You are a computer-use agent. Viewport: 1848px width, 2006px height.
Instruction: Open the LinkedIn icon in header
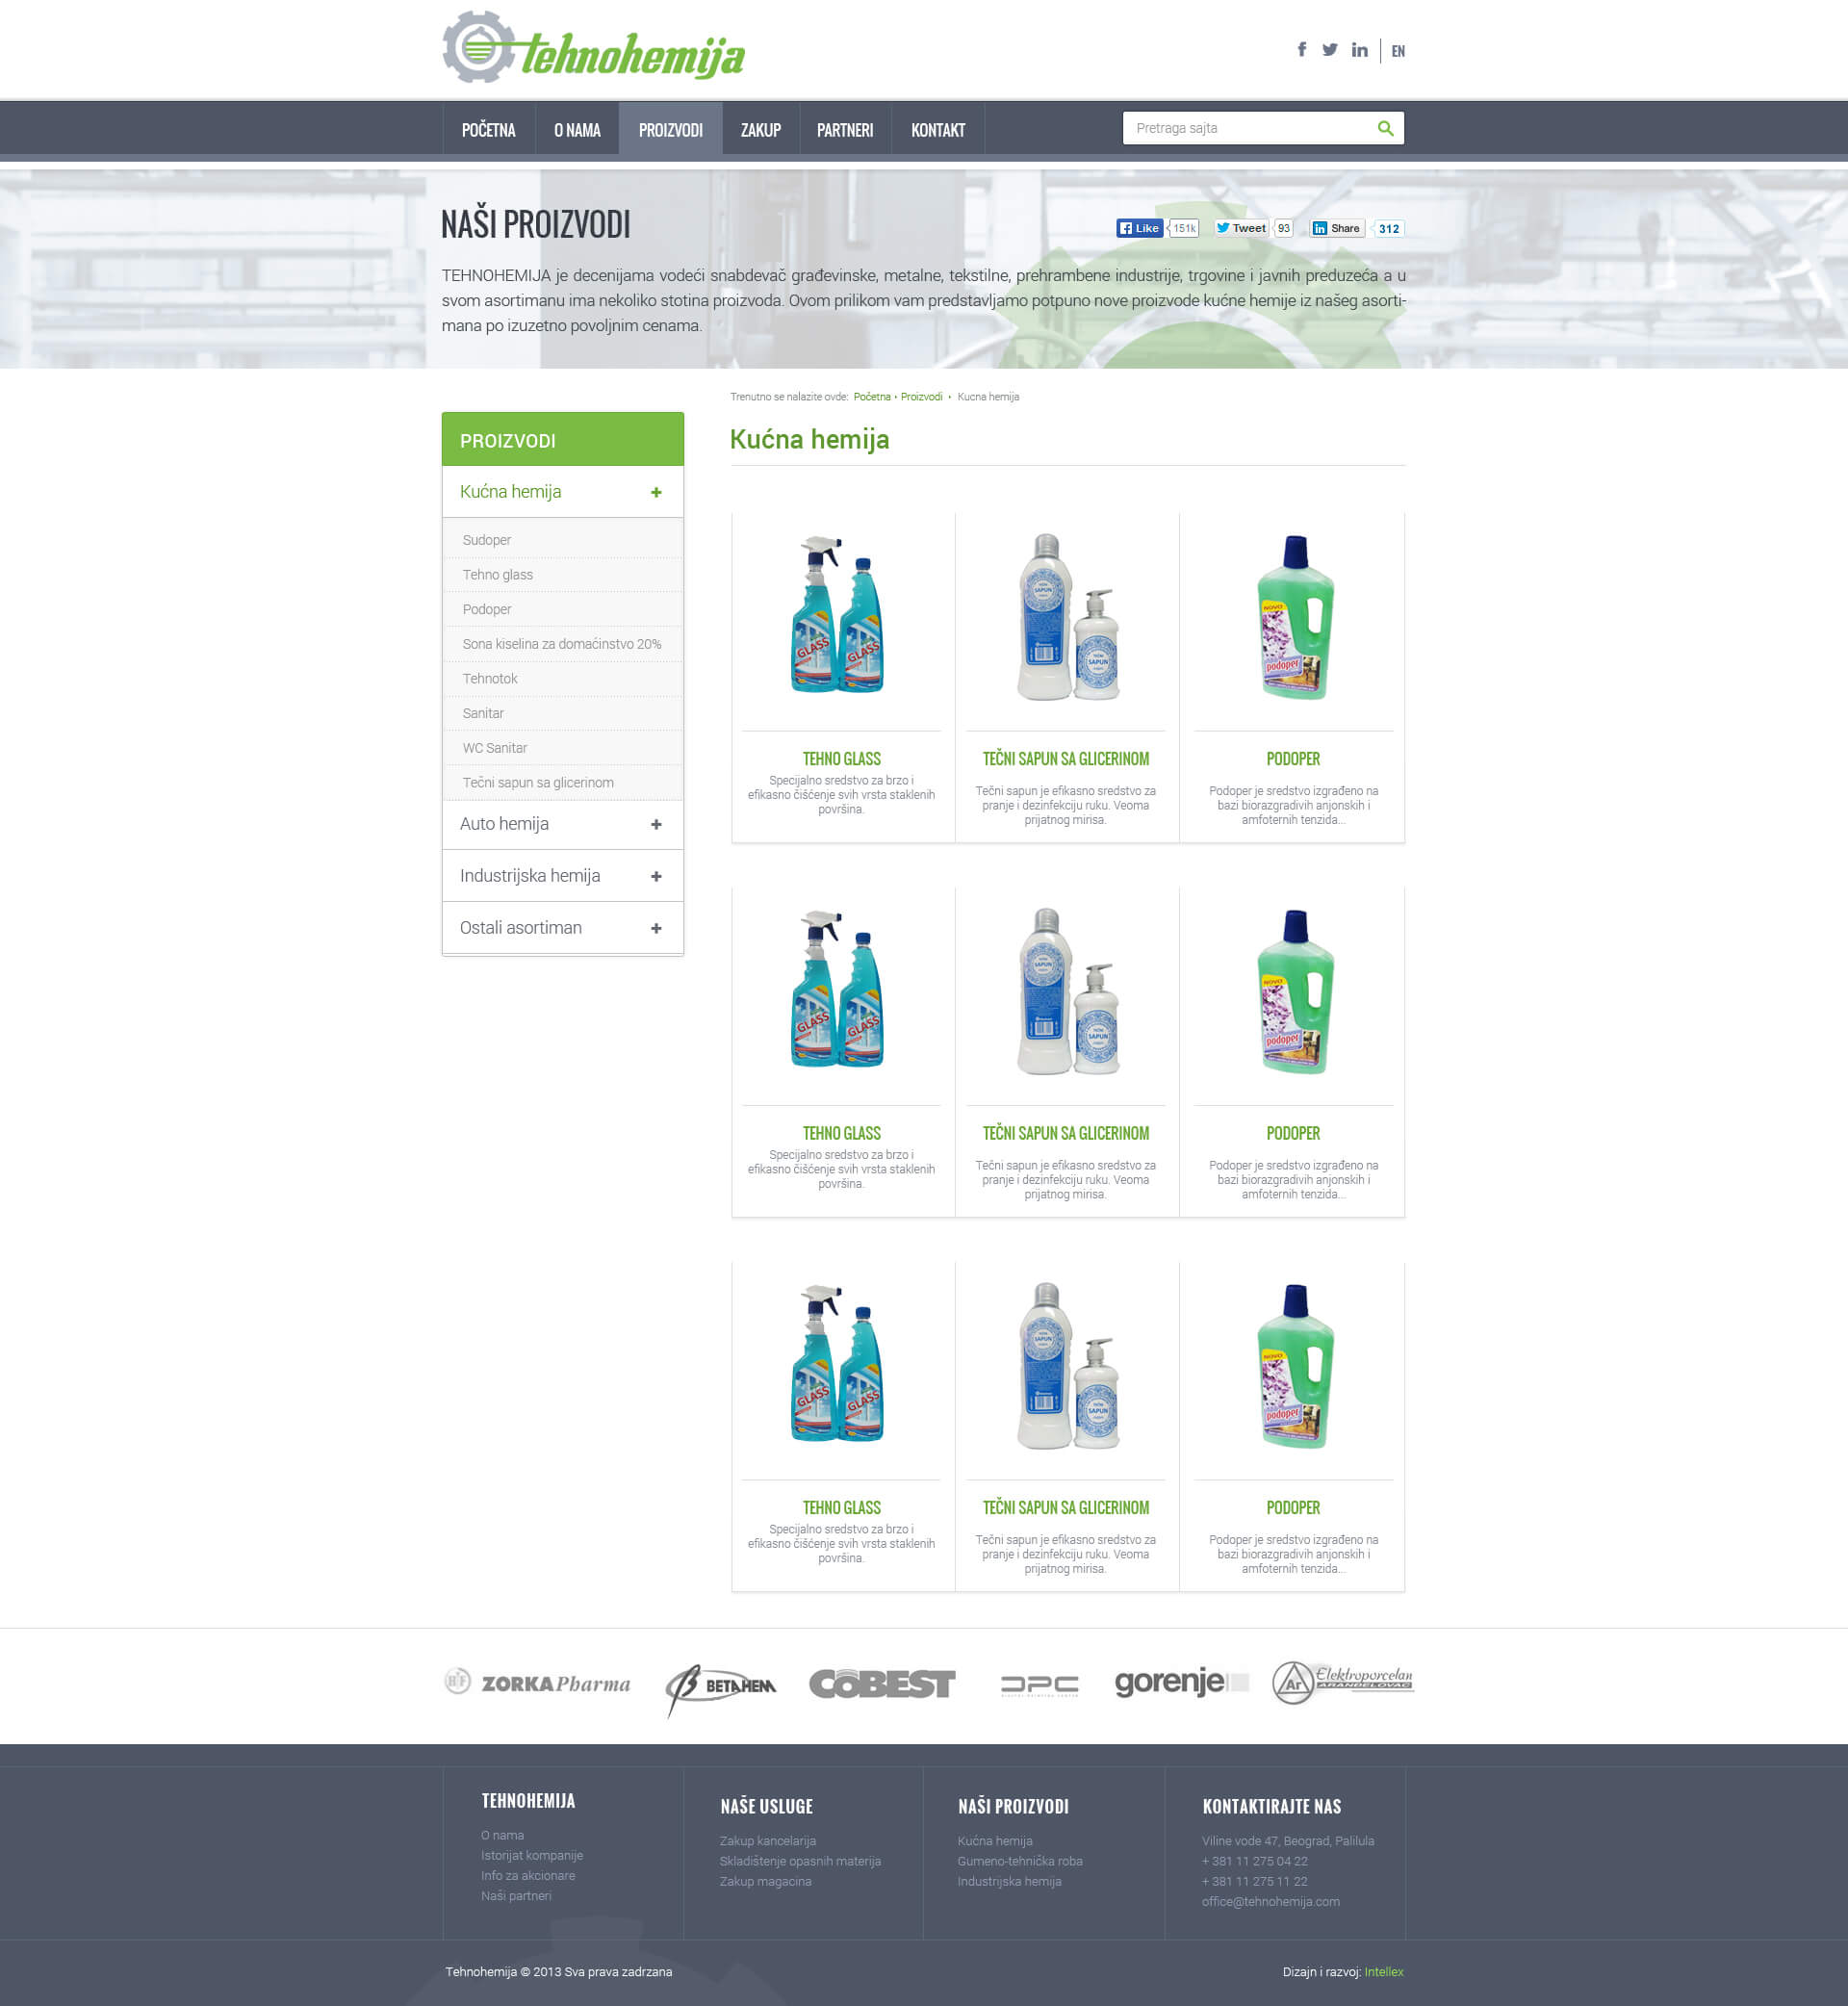click(1359, 50)
